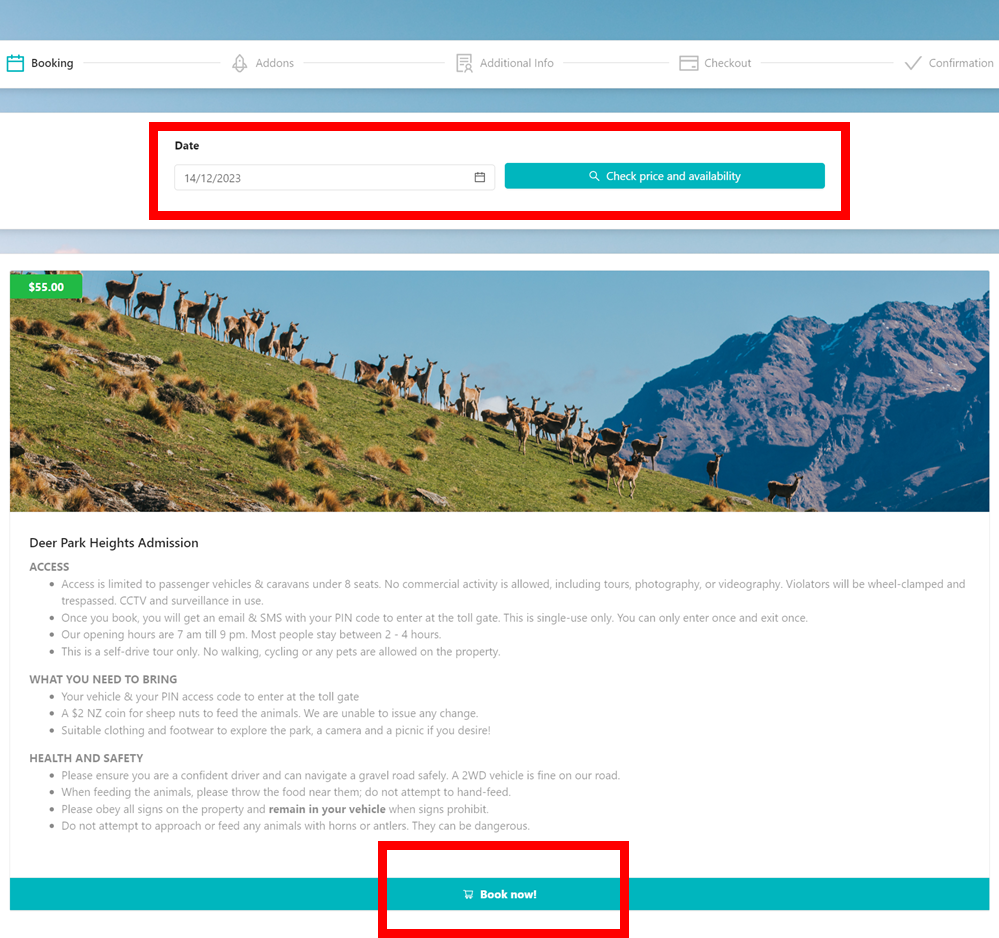Click the deer hillside banner photo
Viewport: 999px width, 938px height.
click(x=500, y=391)
